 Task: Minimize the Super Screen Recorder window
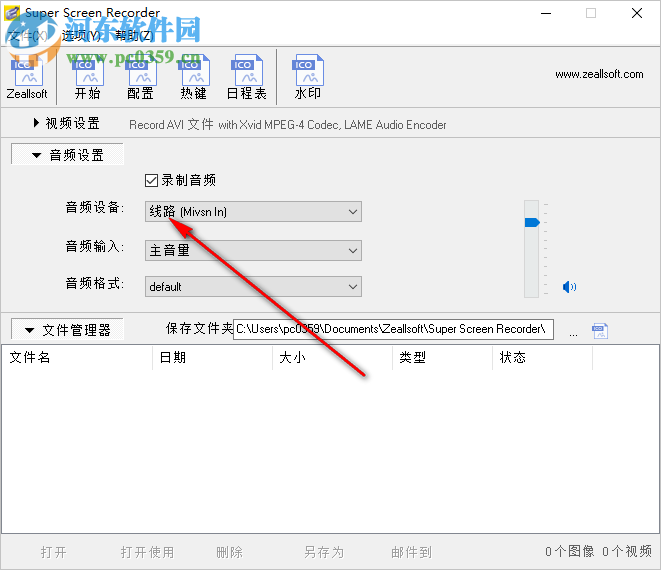(546, 13)
